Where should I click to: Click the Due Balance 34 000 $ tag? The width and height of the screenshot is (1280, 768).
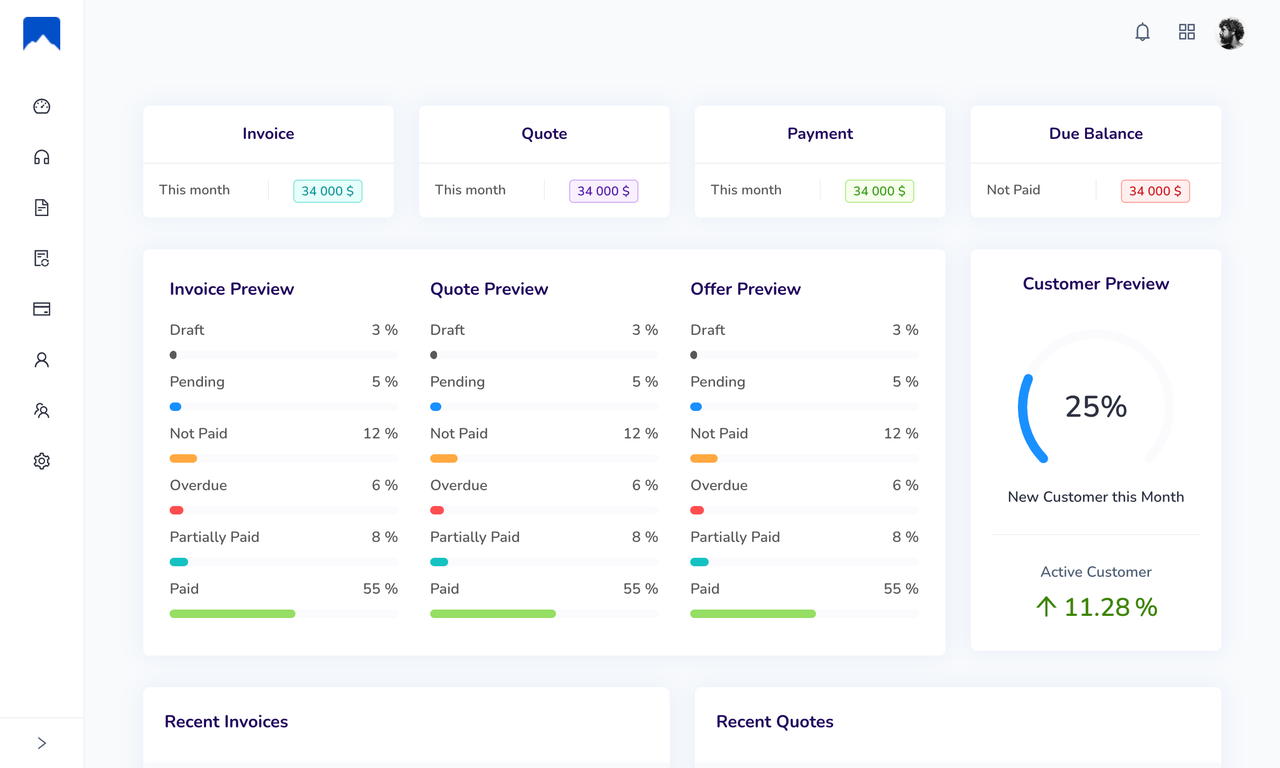click(1155, 191)
